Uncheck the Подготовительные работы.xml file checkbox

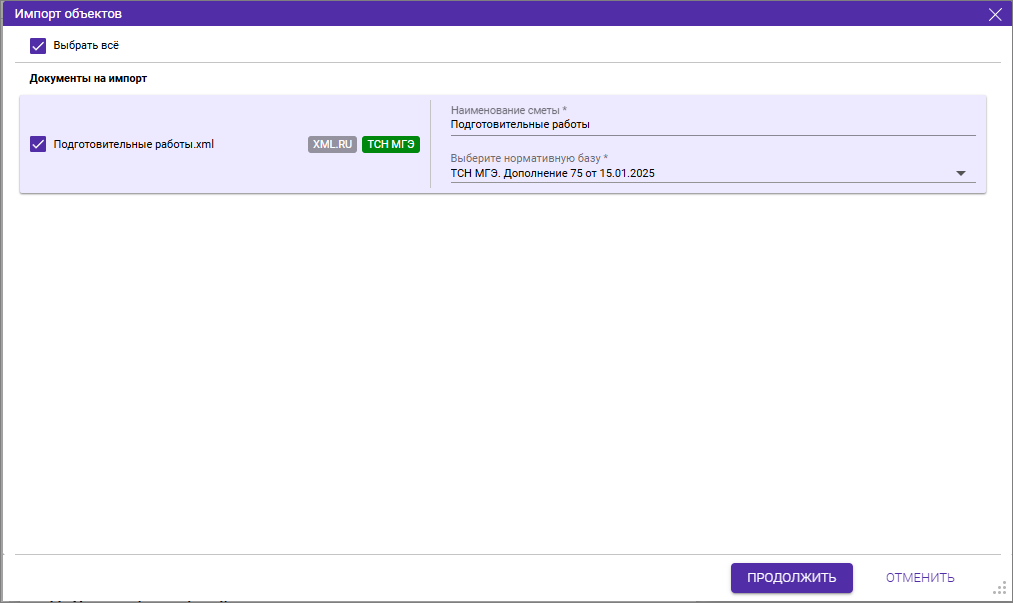[38, 144]
